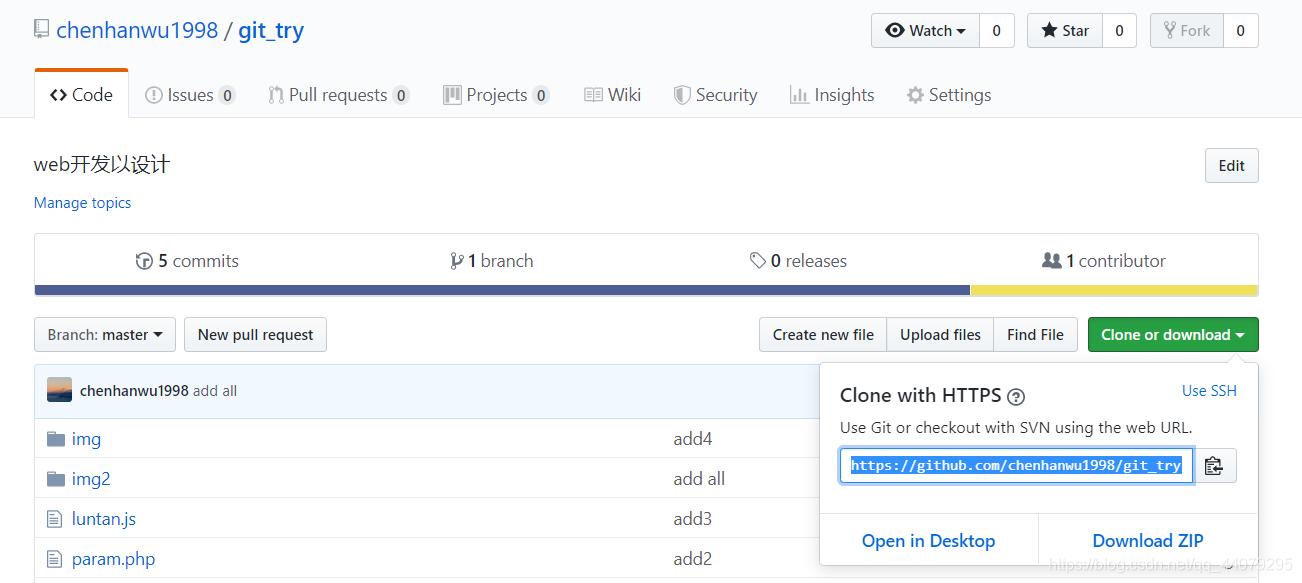Toggle the Clone or download dropdown
The height and width of the screenshot is (583, 1302).
pos(1173,335)
